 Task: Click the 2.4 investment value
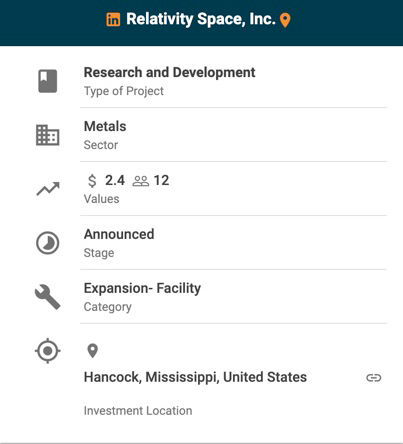click(x=115, y=181)
